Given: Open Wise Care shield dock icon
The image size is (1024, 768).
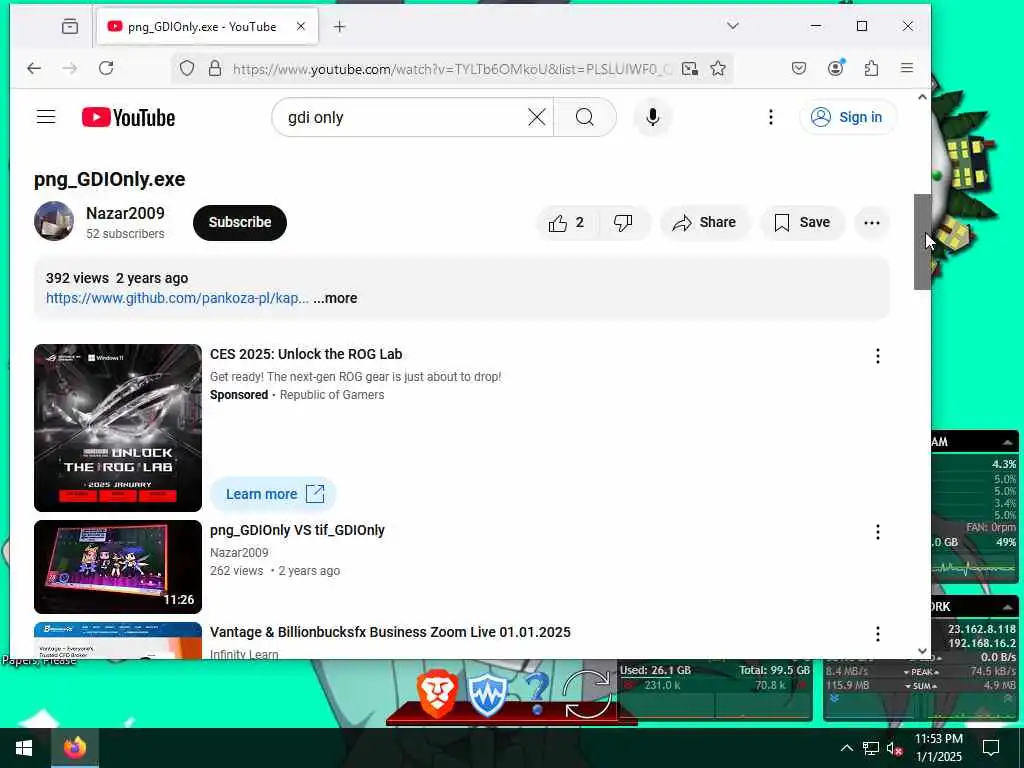Looking at the screenshot, I should point(487,696).
